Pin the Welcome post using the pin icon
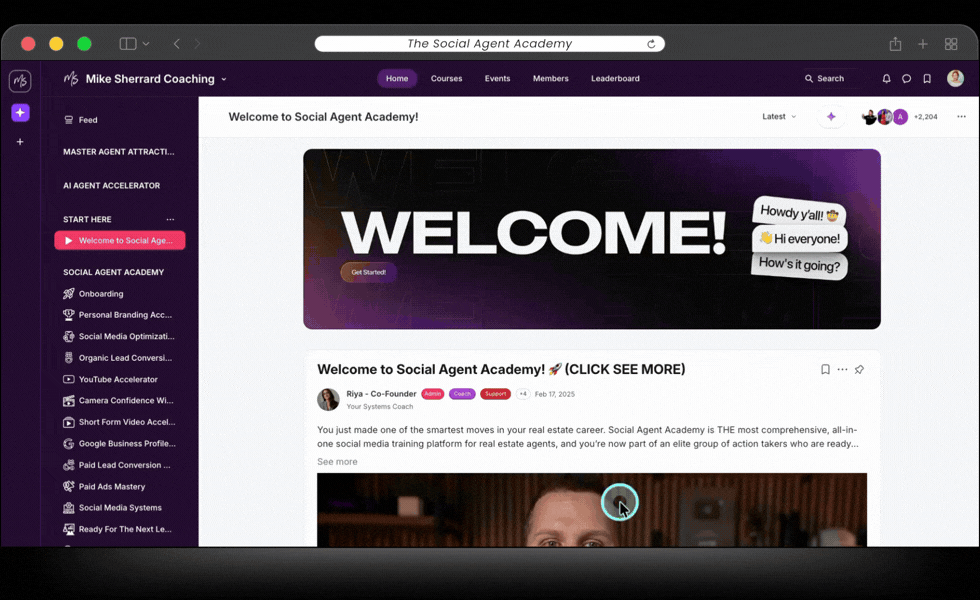 (x=858, y=369)
